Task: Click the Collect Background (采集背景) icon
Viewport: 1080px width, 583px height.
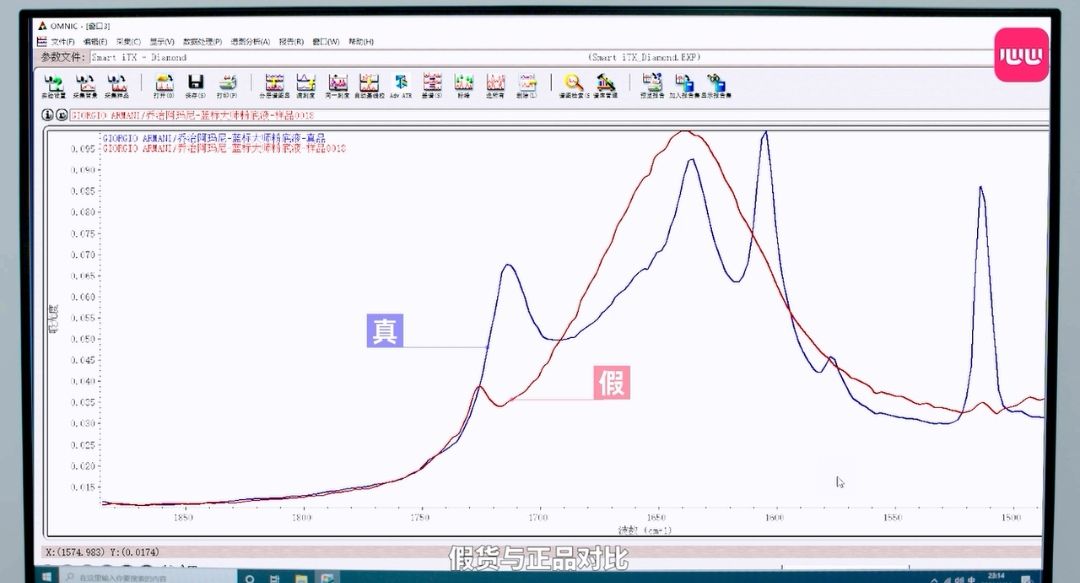Action: click(85, 86)
